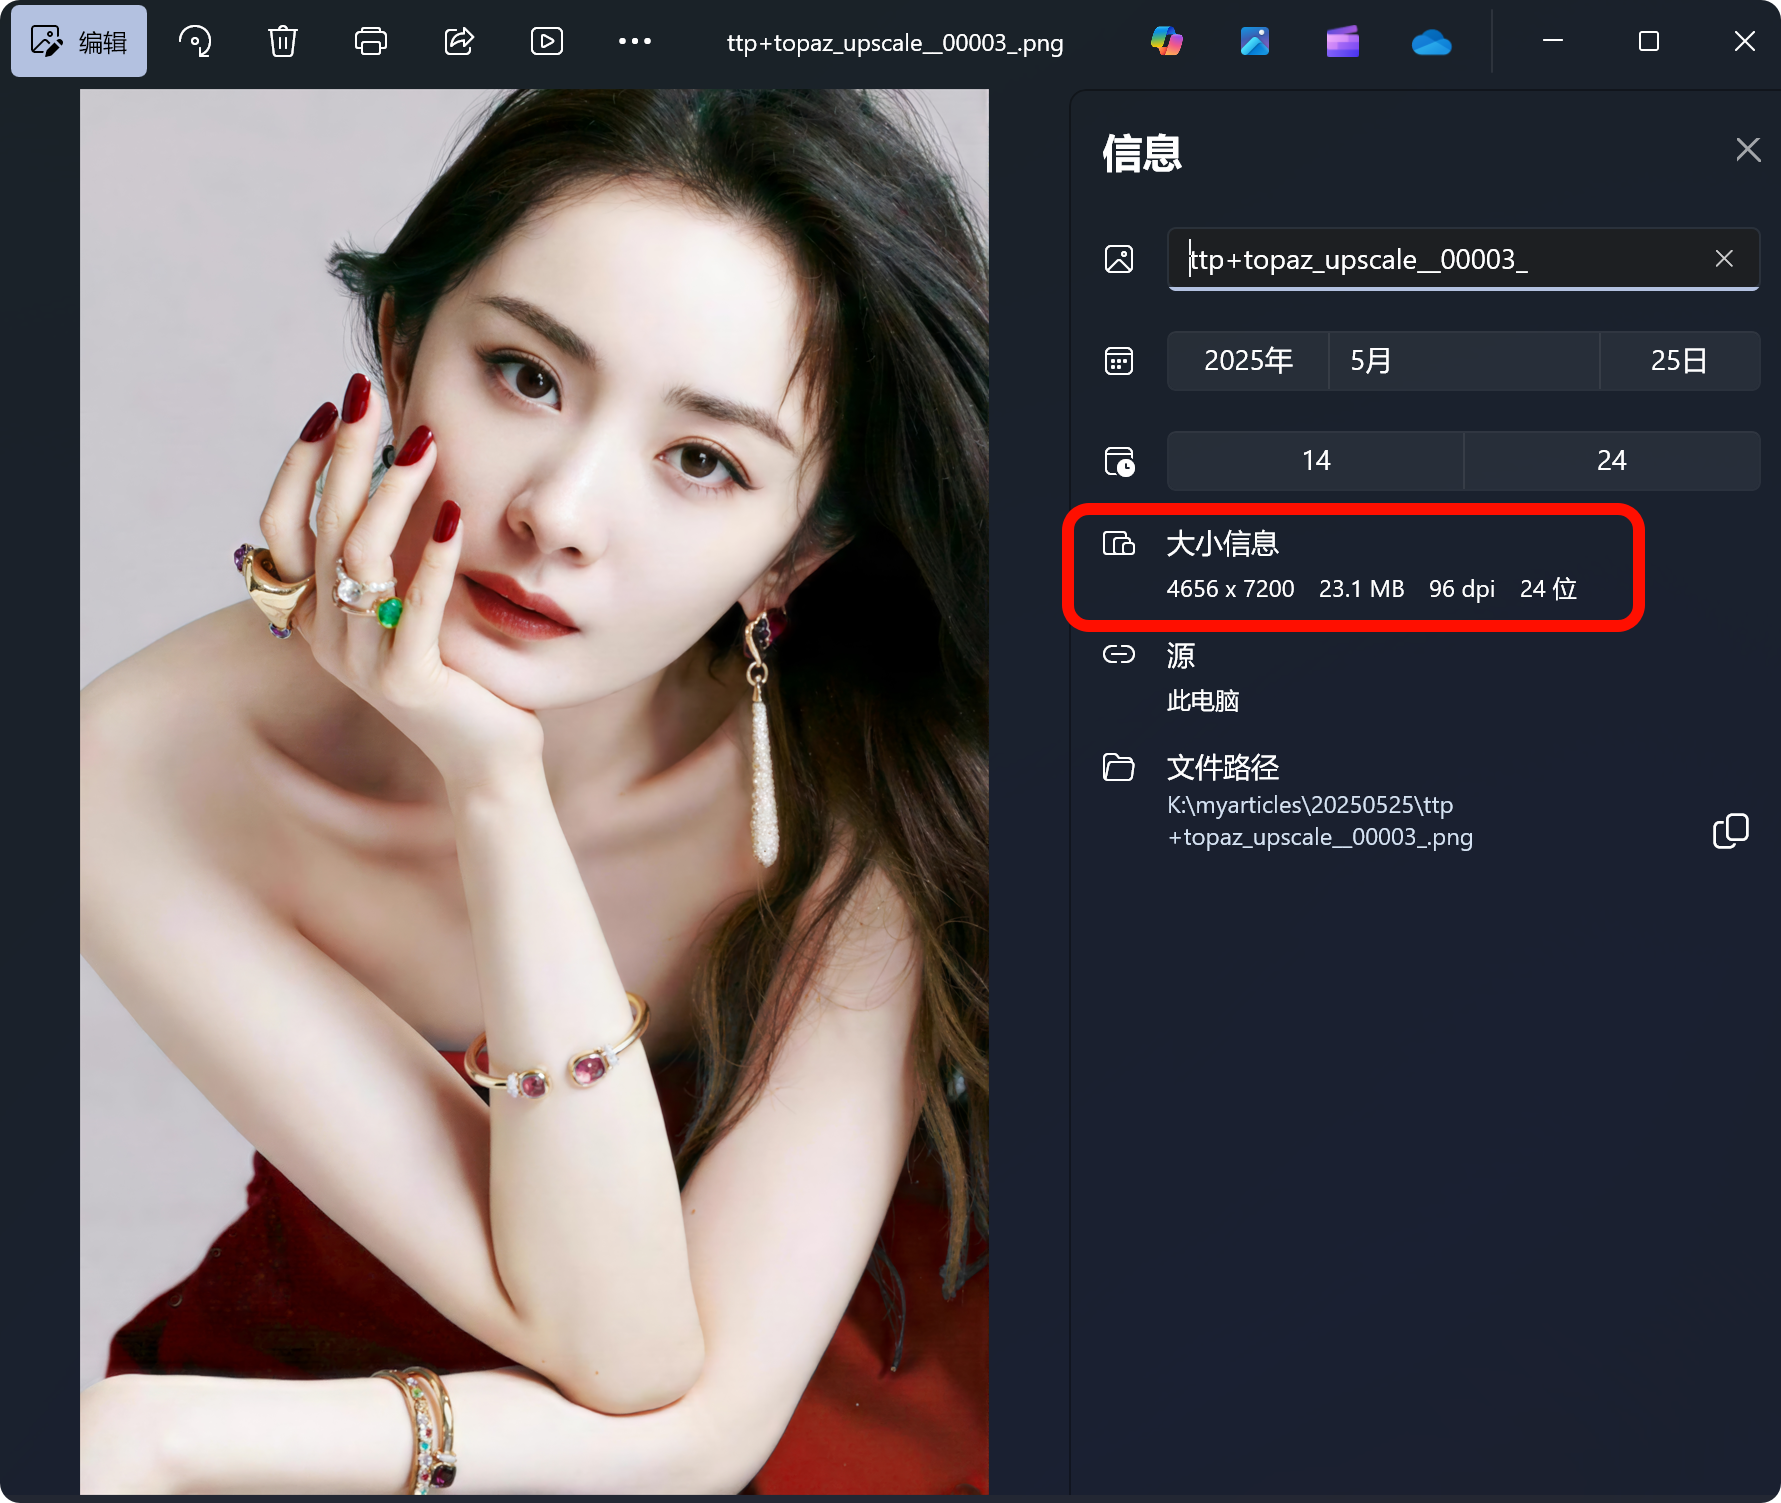This screenshot has height=1503, width=1781.
Task: Rotate the image with the rotate icon
Action: coord(195,41)
